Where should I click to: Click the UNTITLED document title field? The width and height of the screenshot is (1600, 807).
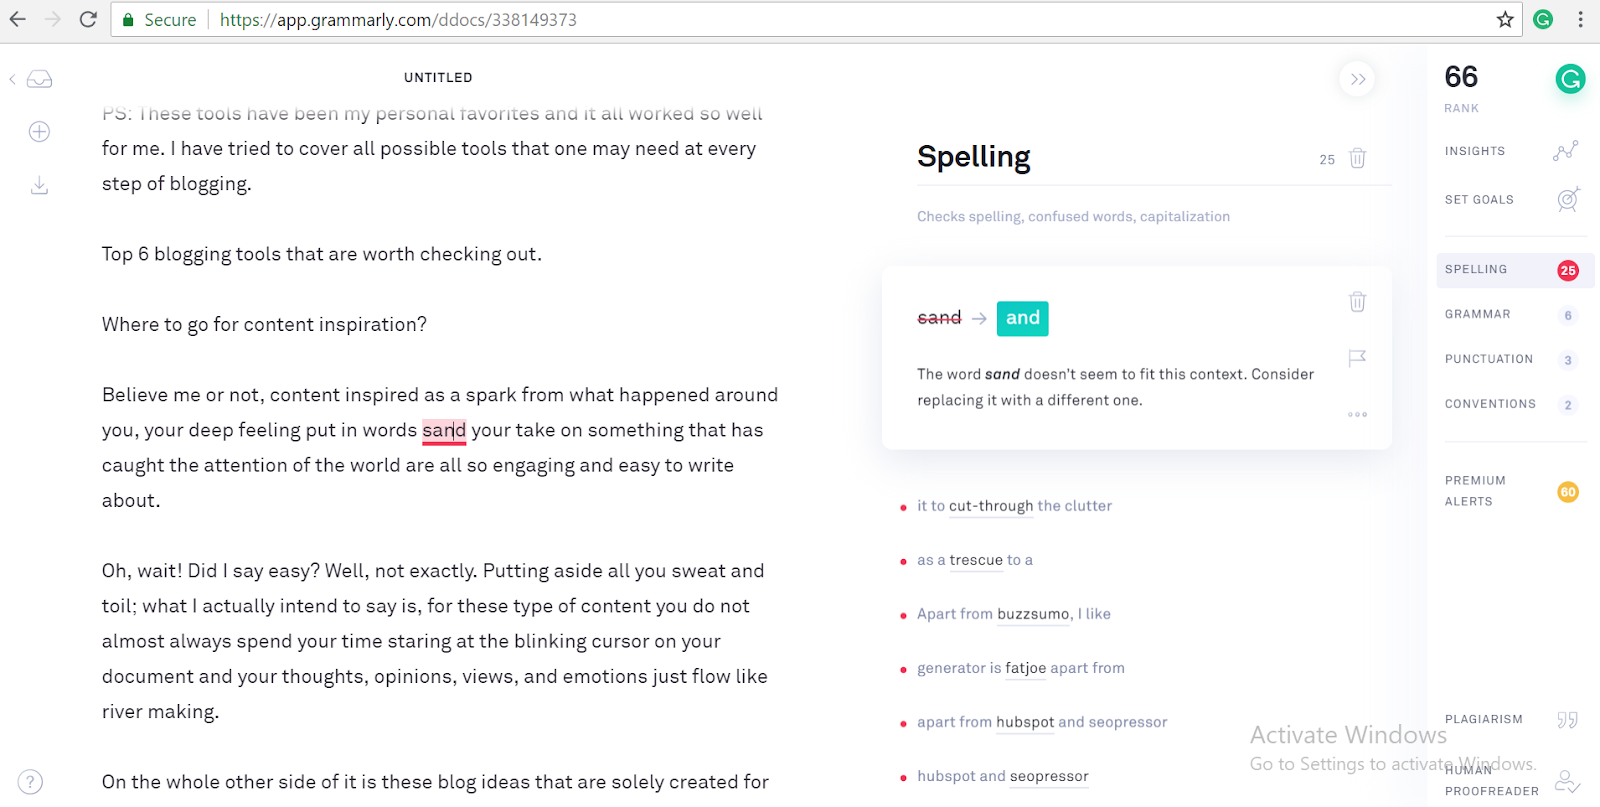[438, 78]
